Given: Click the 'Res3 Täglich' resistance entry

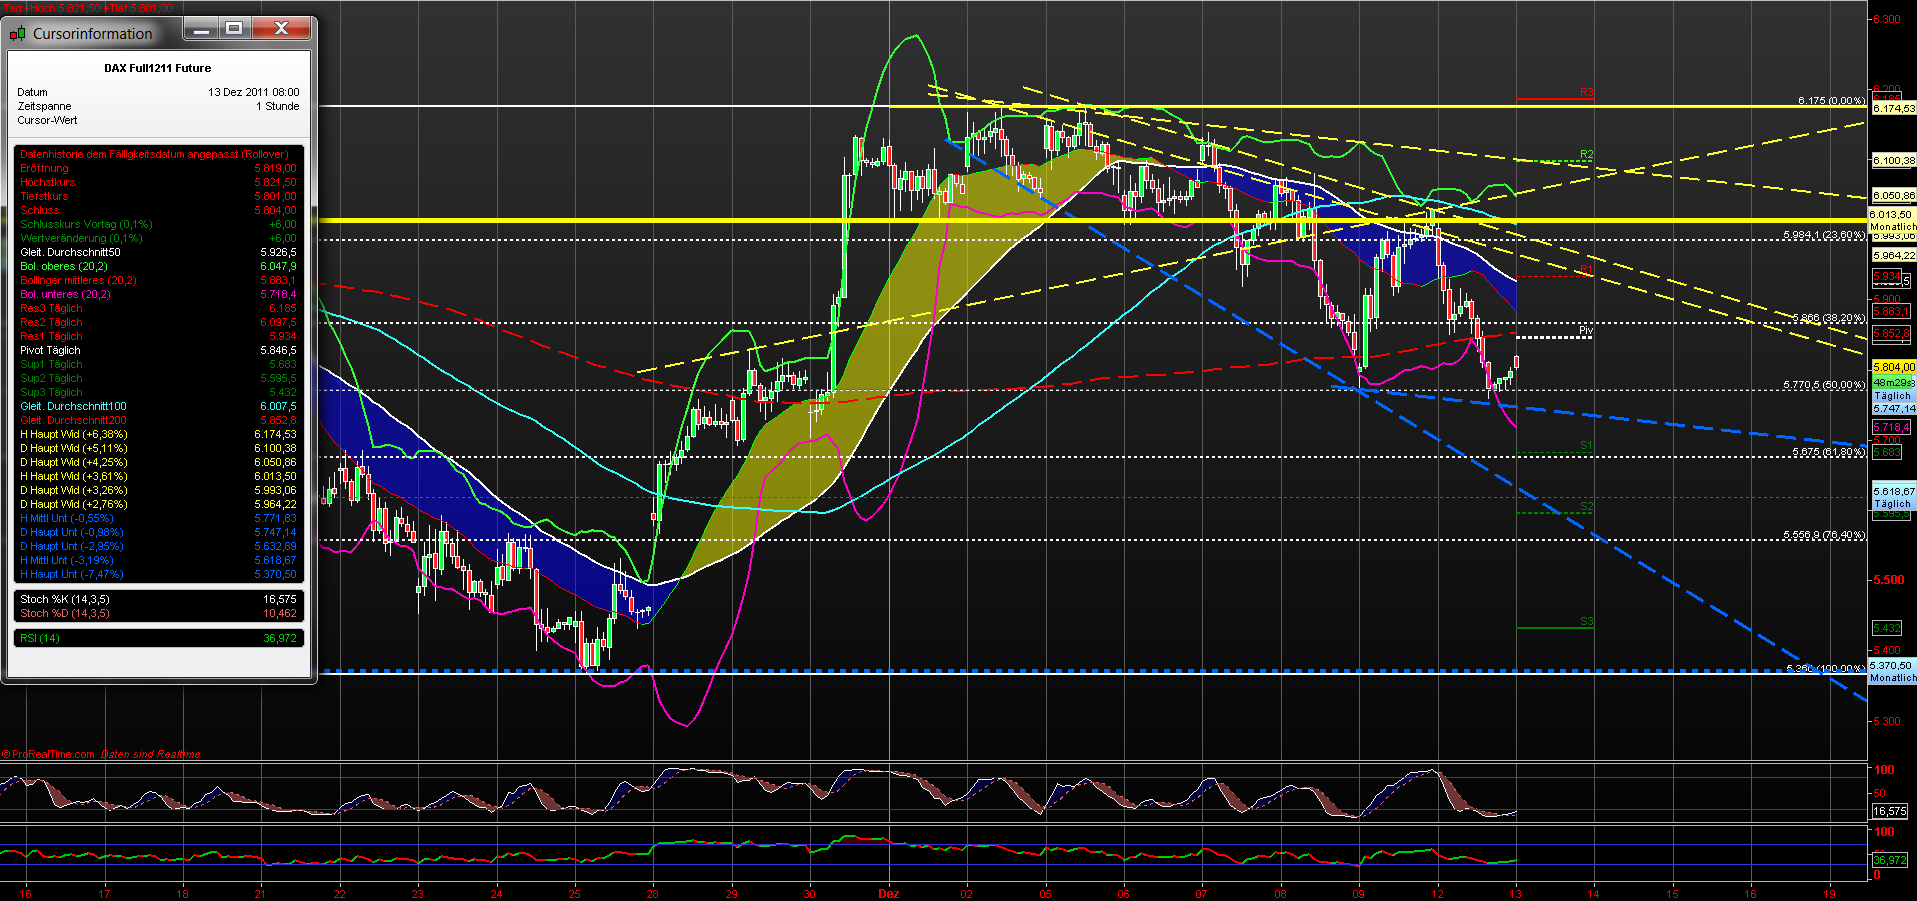Looking at the screenshot, I should pyautogui.click(x=50, y=308).
